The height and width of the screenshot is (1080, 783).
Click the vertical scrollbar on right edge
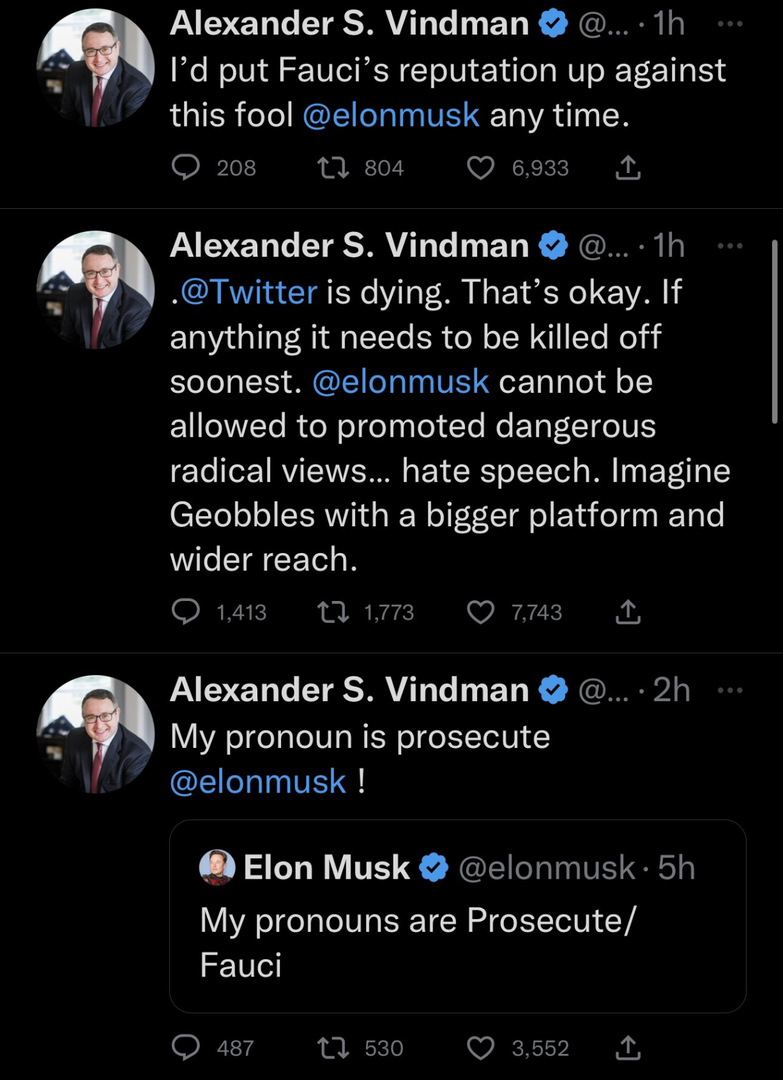tap(776, 330)
